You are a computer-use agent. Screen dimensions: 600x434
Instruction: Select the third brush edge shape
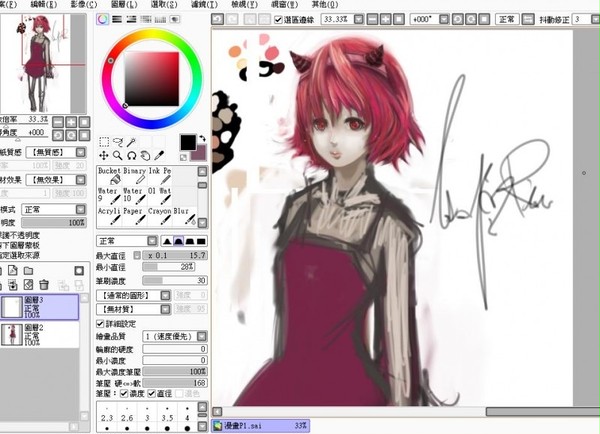(190, 241)
